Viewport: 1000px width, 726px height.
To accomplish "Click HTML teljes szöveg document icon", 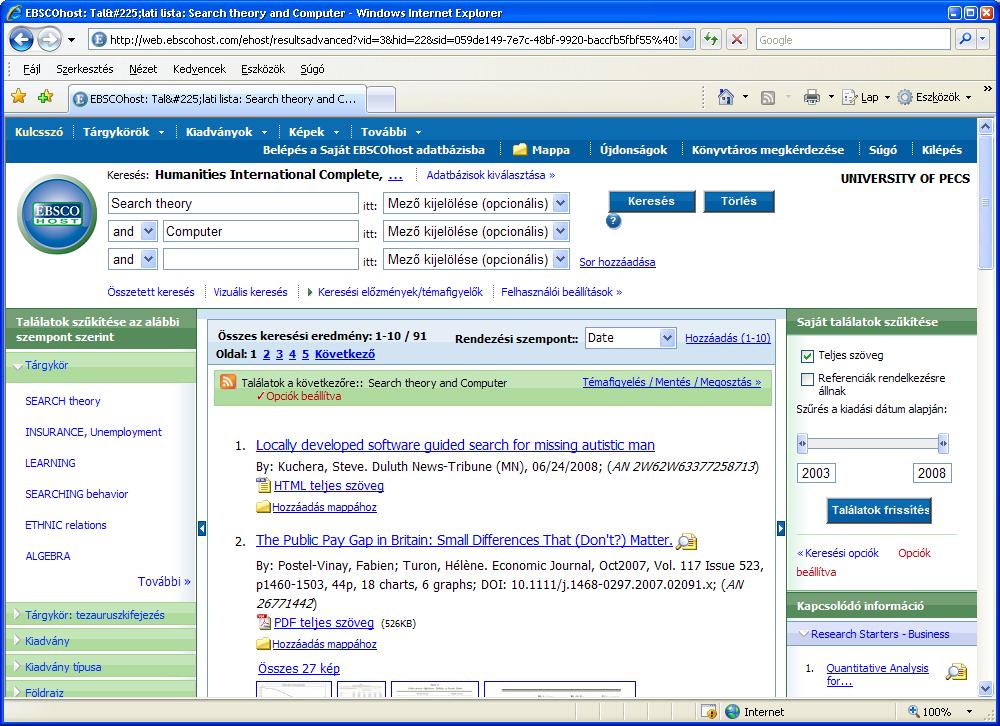I will click(263, 485).
